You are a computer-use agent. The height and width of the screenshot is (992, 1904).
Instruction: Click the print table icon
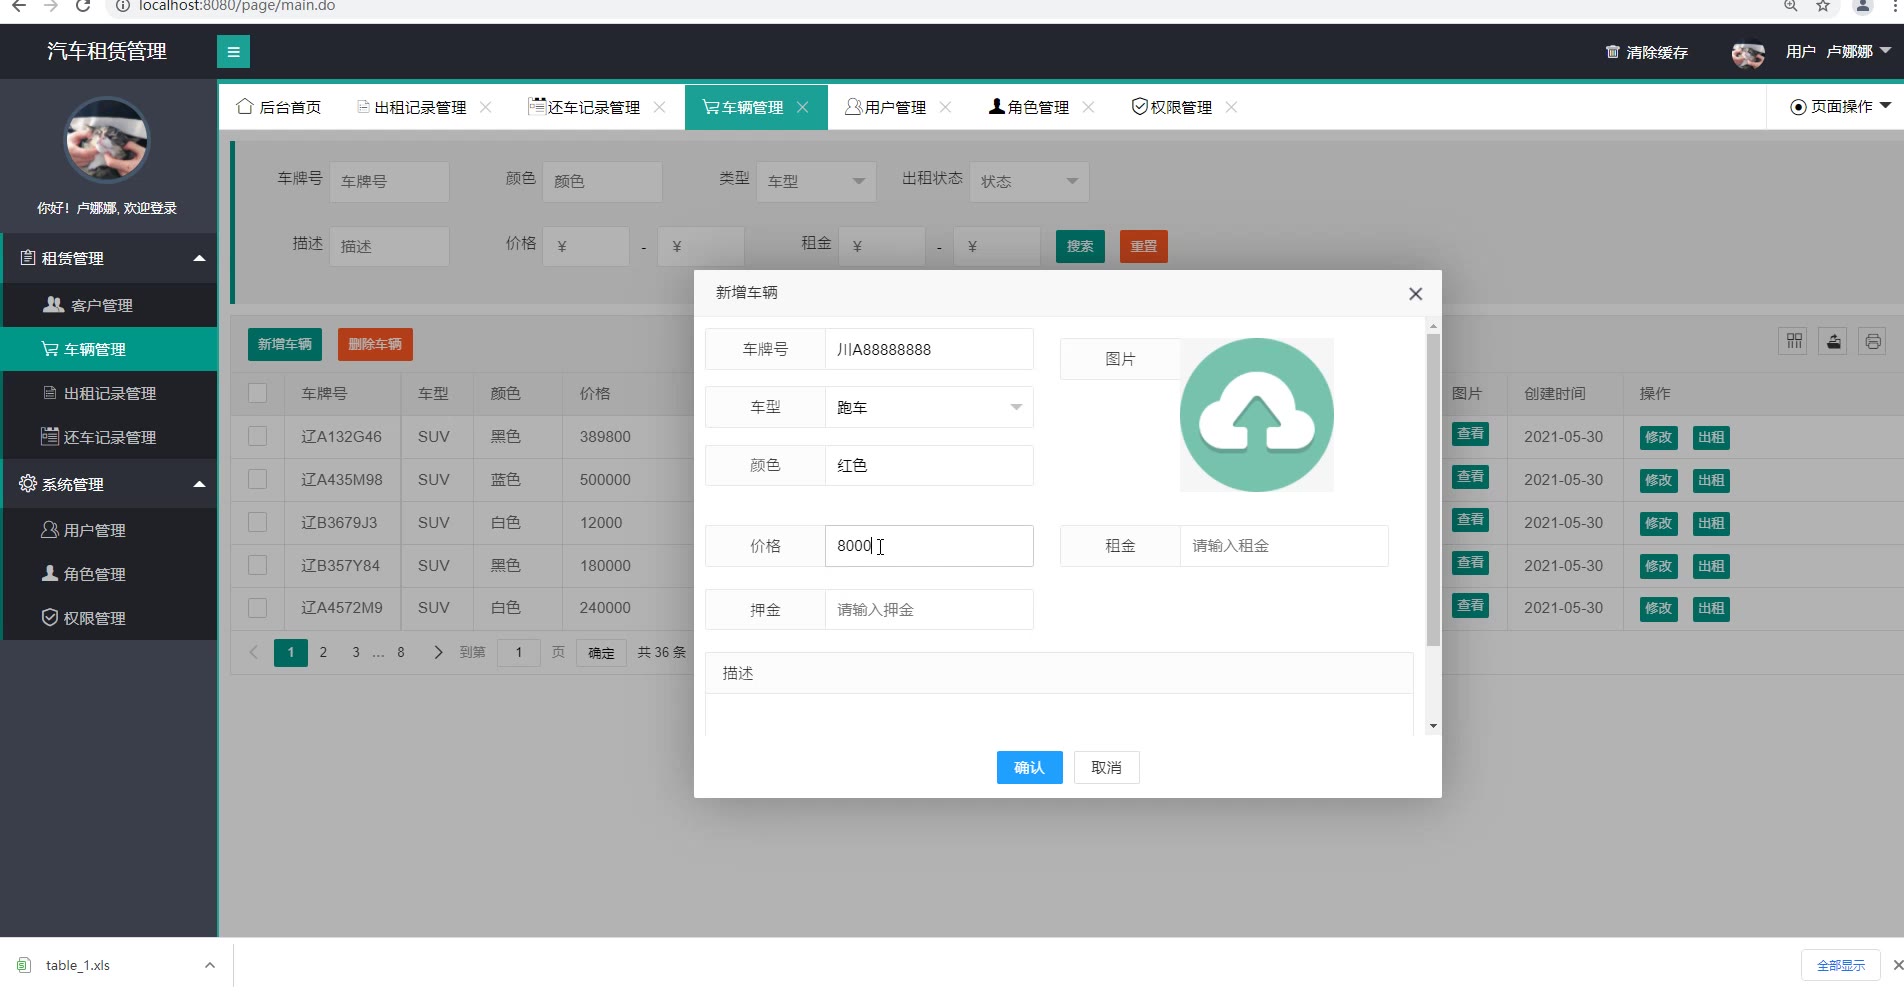(1872, 342)
